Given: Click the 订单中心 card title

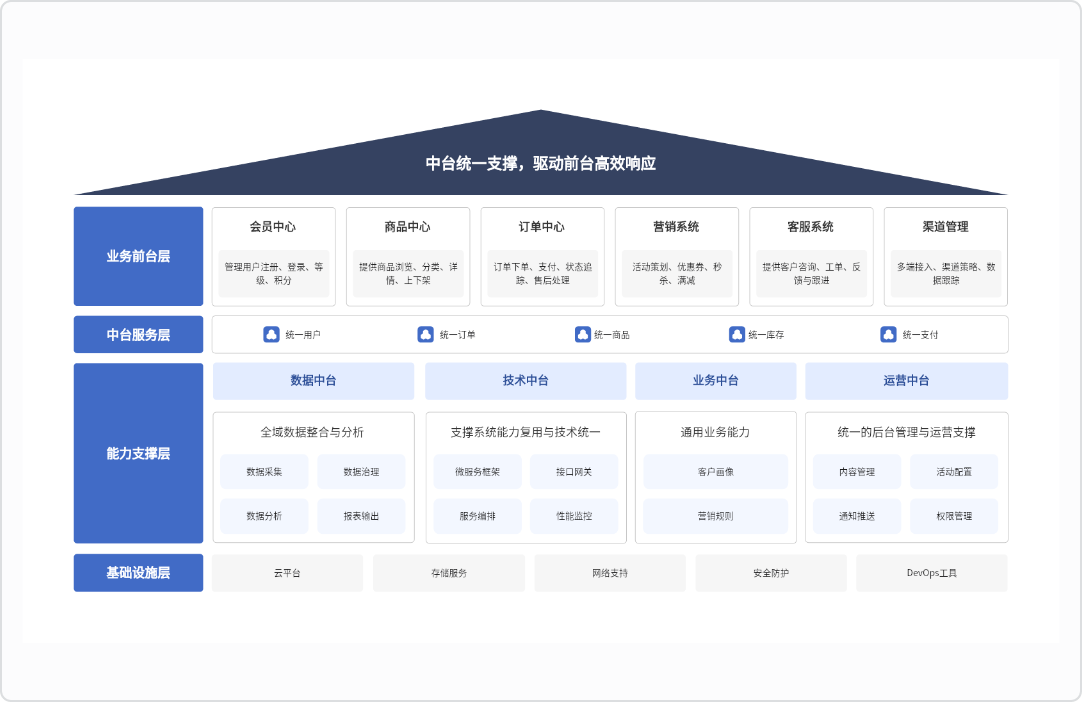Looking at the screenshot, I should pyautogui.click(x=542, y=227).
